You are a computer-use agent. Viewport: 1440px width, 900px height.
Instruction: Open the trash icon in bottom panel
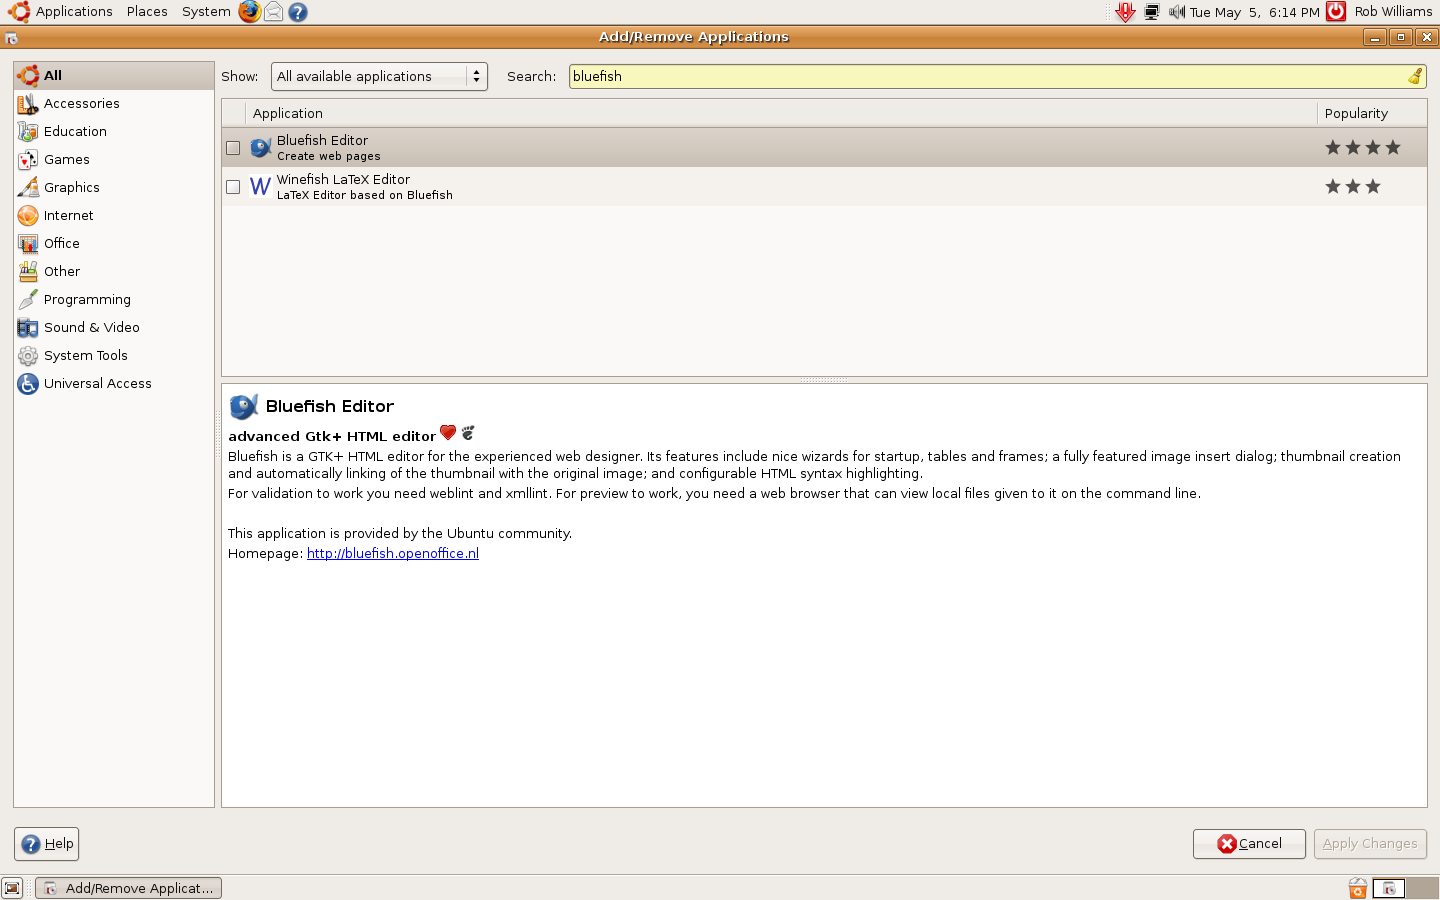[1358, 888]
